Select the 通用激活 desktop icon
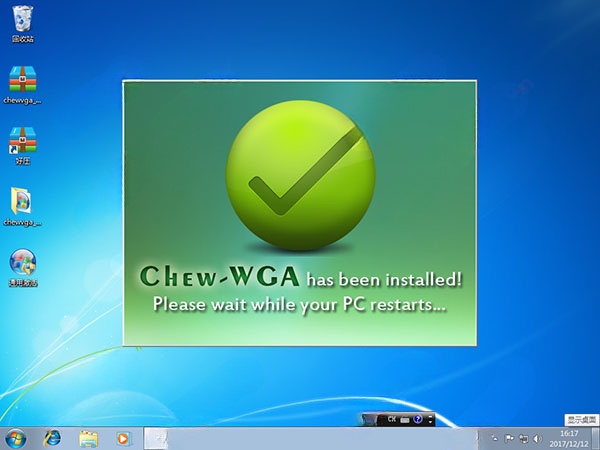This screenshot has width=600, height=450. 23,267
